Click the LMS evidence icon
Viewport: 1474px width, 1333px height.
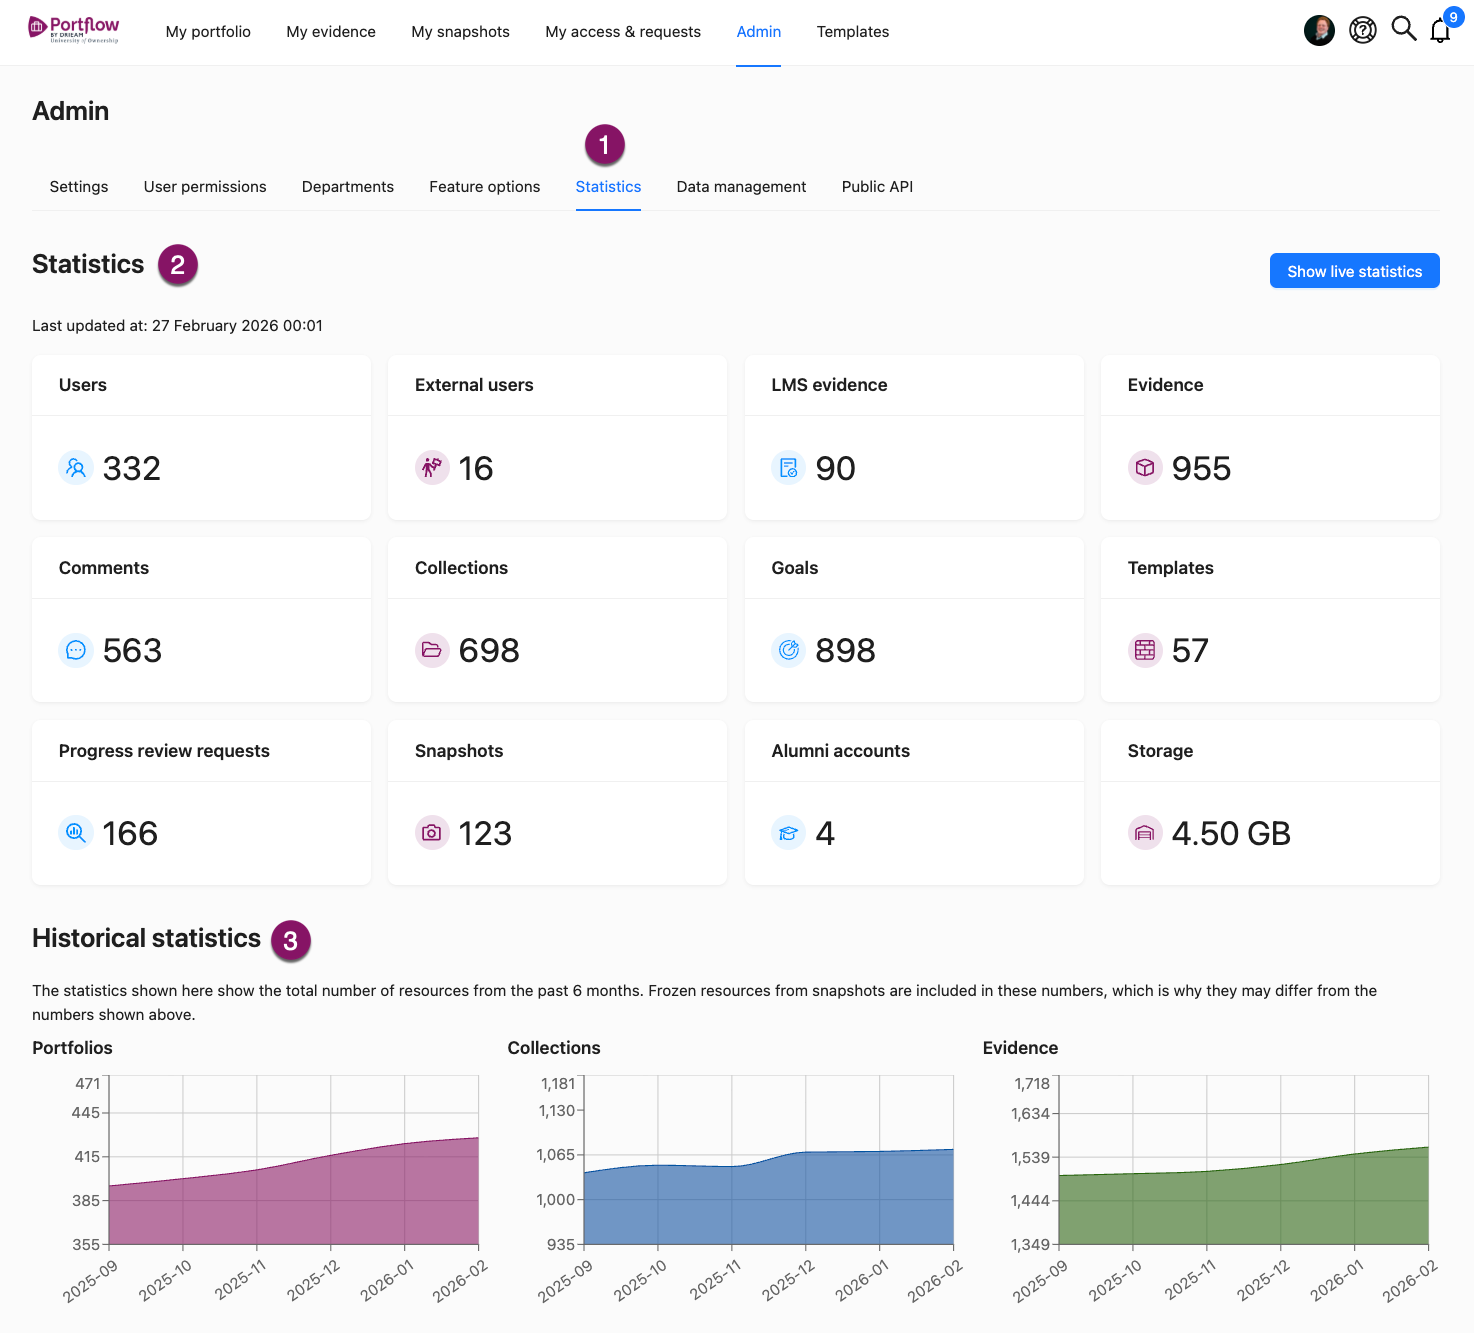(788, 467)
